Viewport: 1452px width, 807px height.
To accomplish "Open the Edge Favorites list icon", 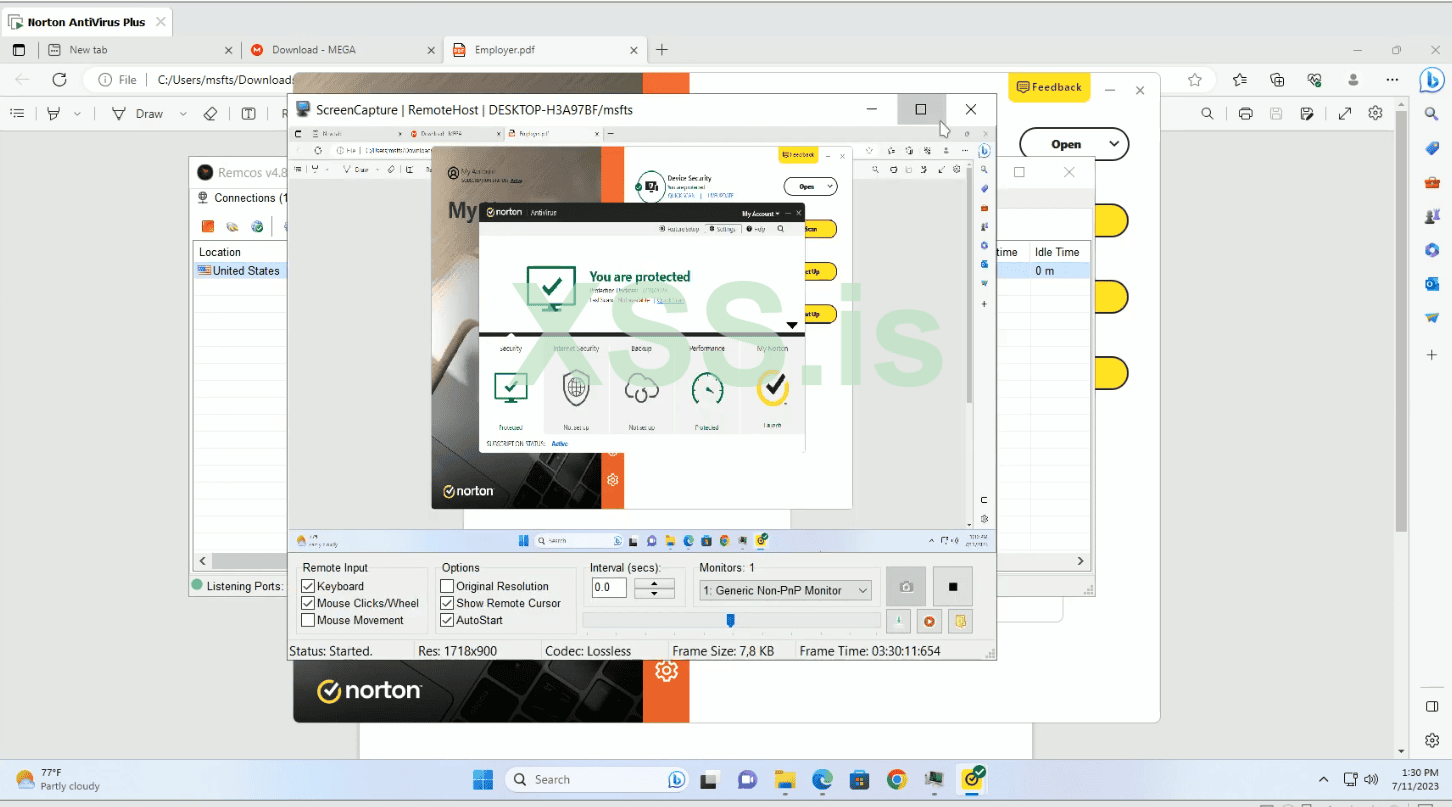I will pyautogui.click(x=1240, y=80).
